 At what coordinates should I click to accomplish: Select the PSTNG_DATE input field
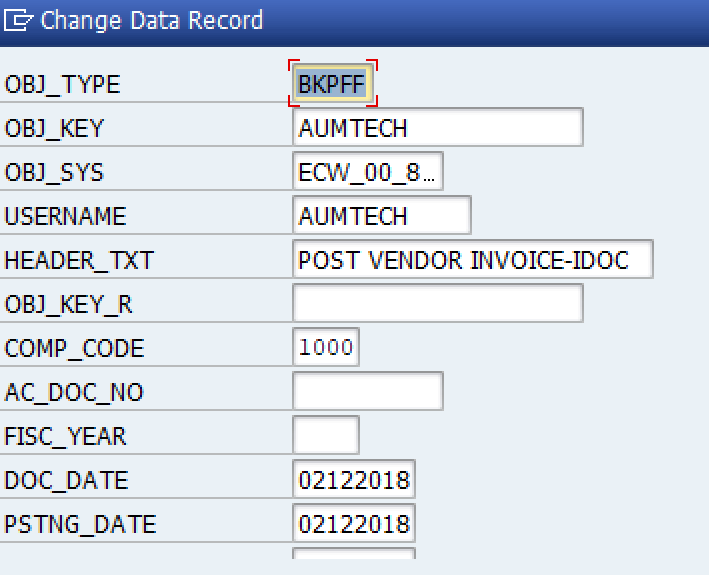(x=354, y=524)
